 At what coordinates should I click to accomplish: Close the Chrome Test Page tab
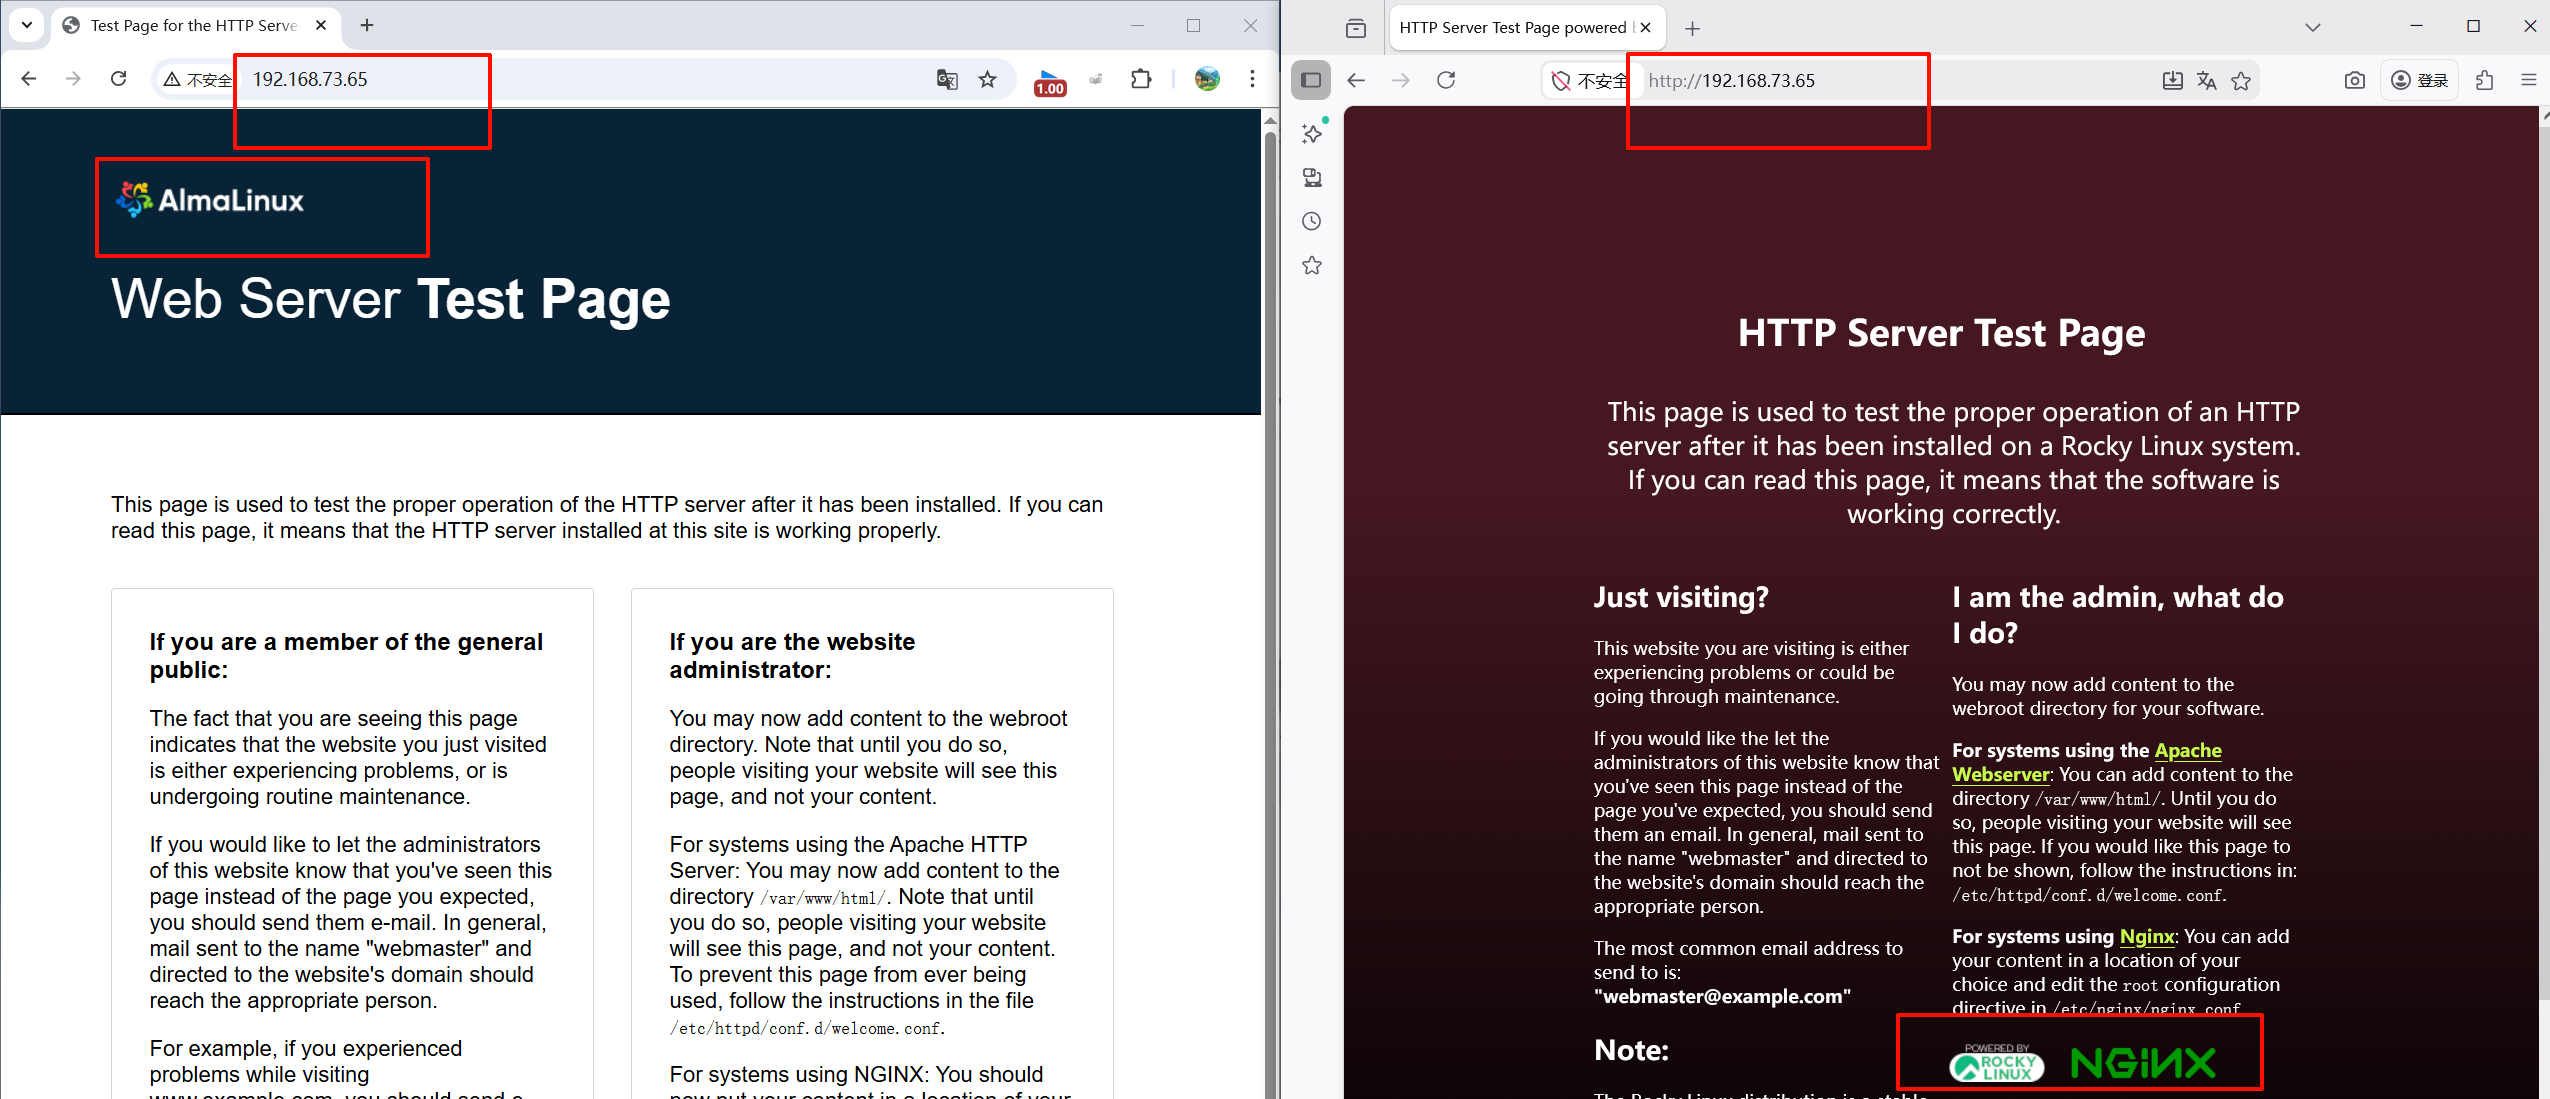321,26
